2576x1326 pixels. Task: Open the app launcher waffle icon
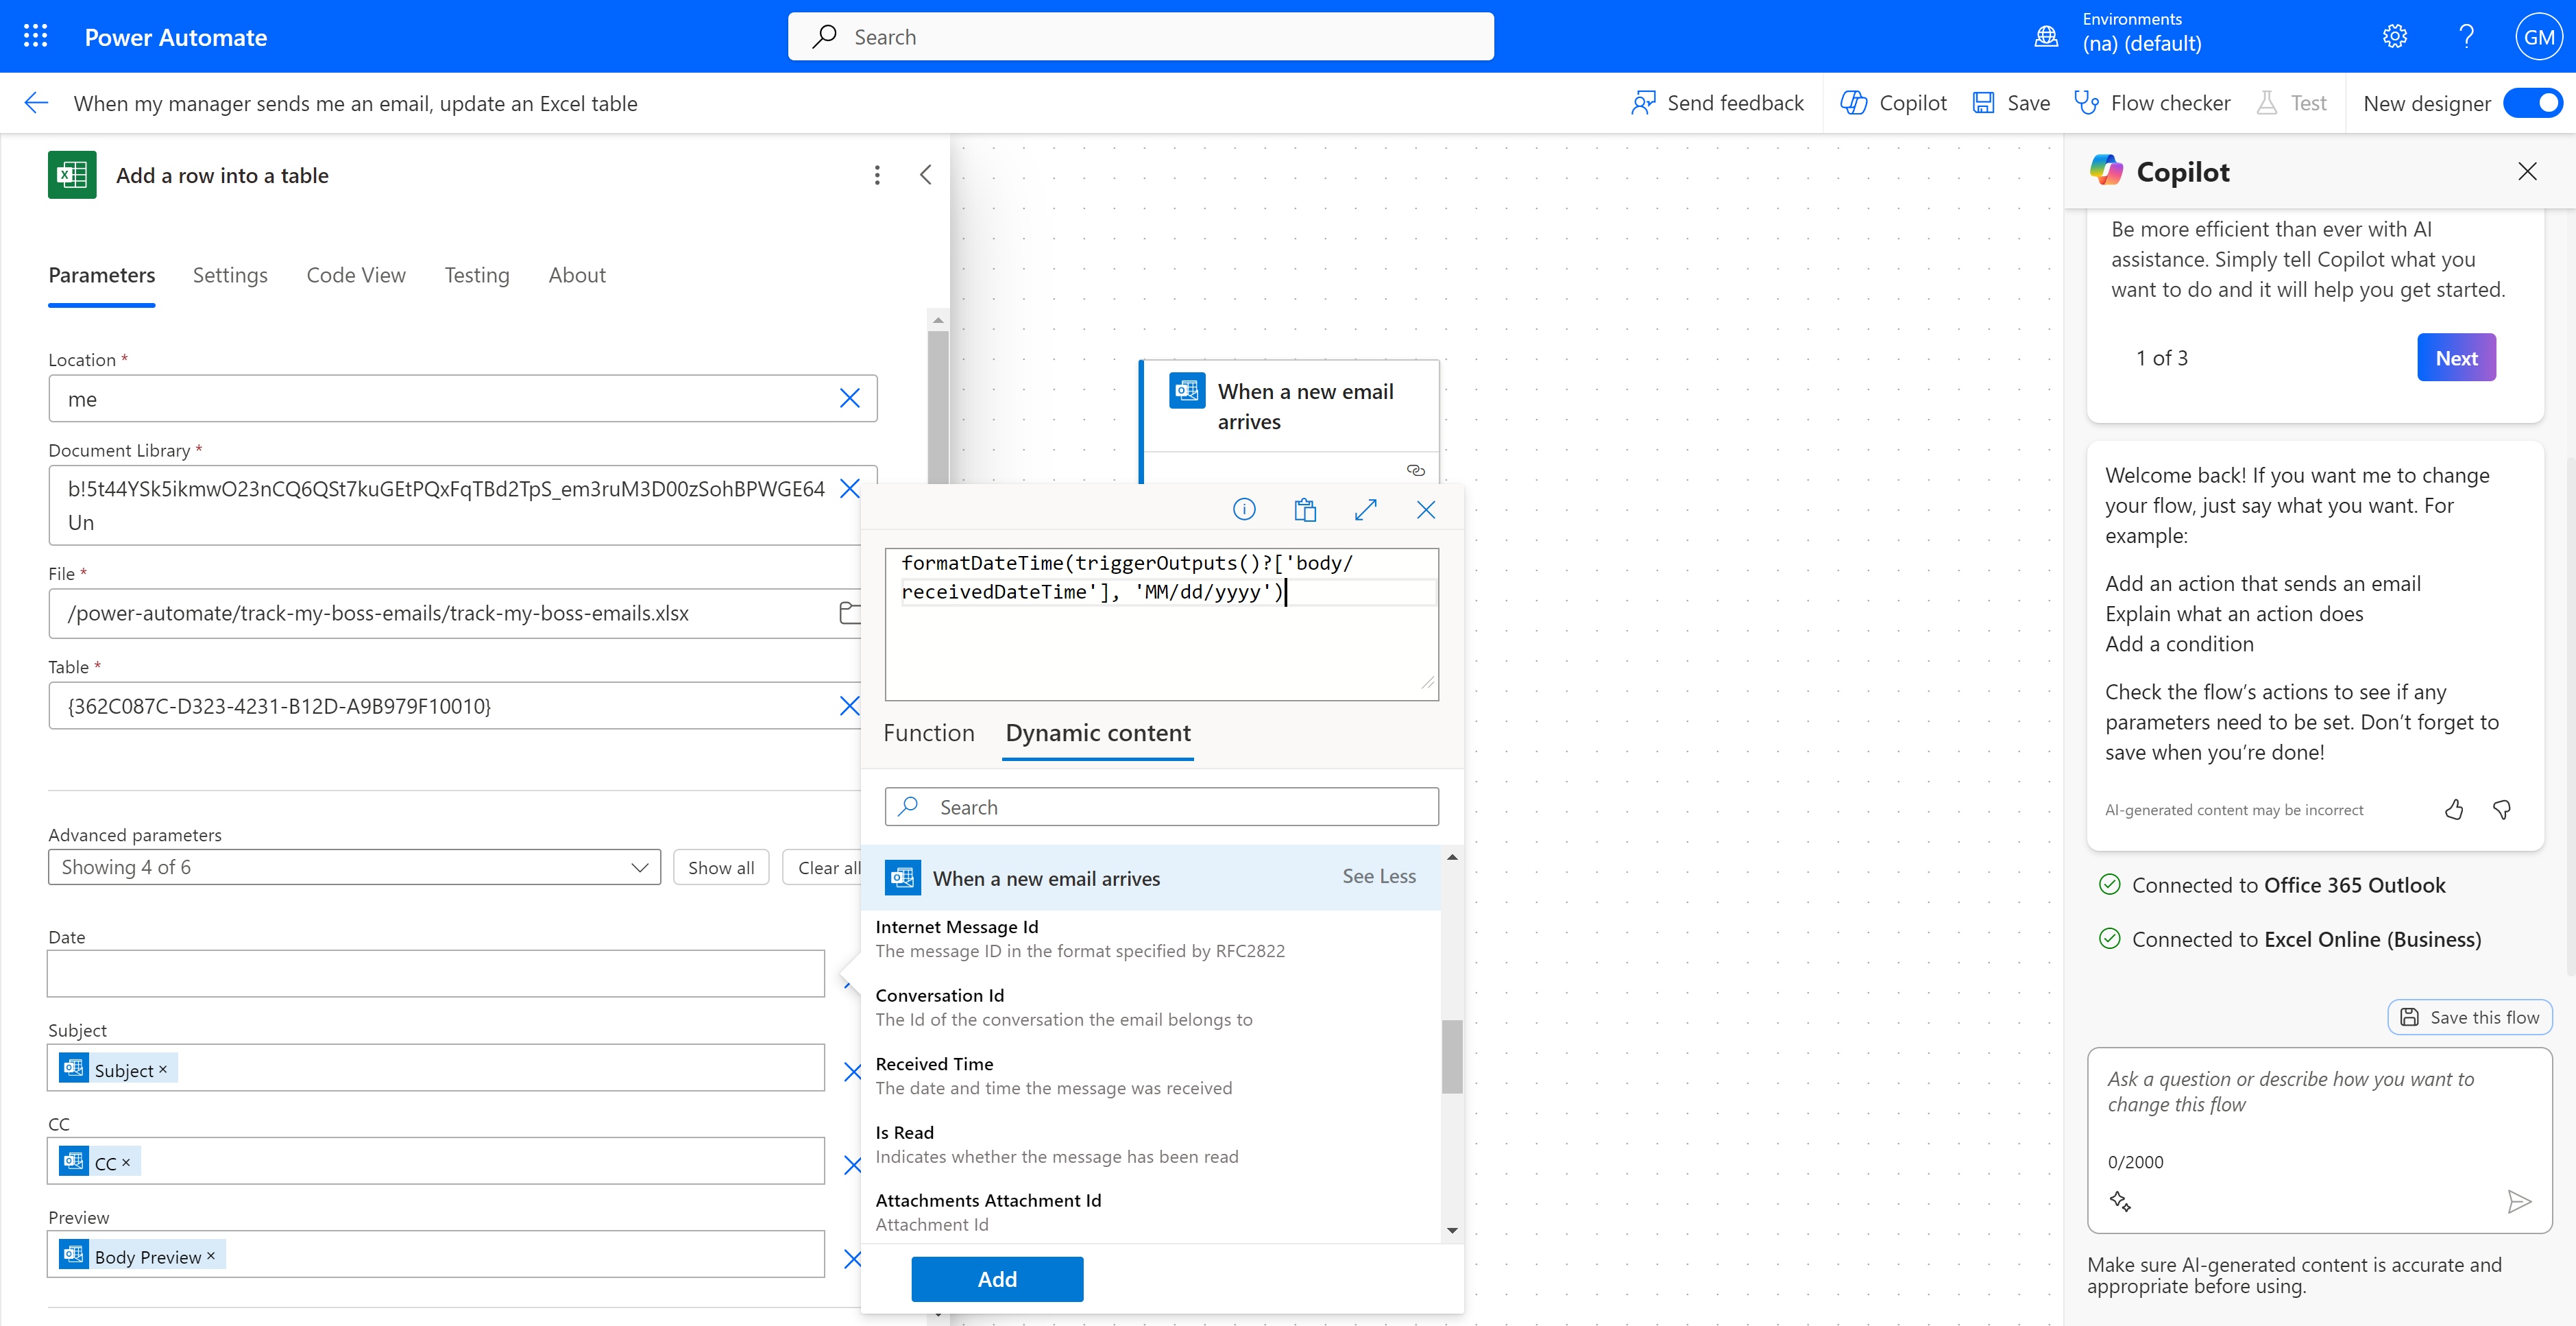coord(35,37)
